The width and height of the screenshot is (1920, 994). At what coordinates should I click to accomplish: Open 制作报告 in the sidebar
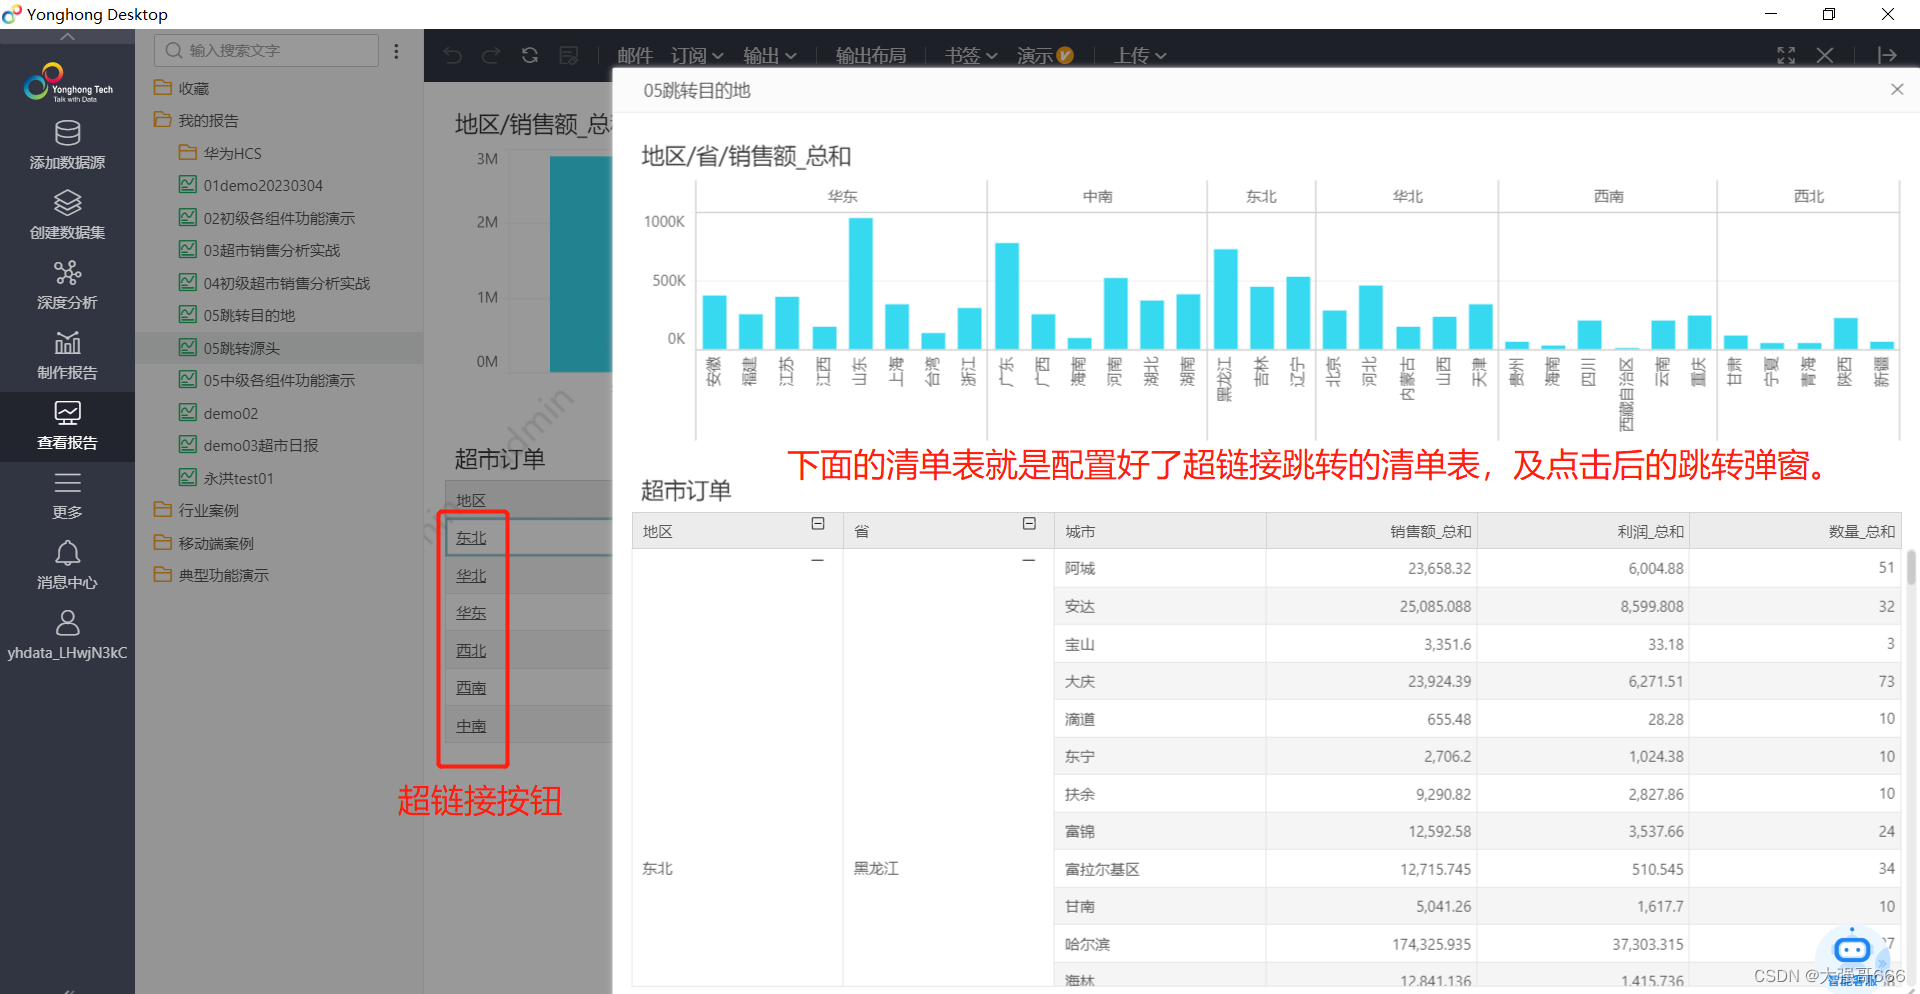point(67,355)
